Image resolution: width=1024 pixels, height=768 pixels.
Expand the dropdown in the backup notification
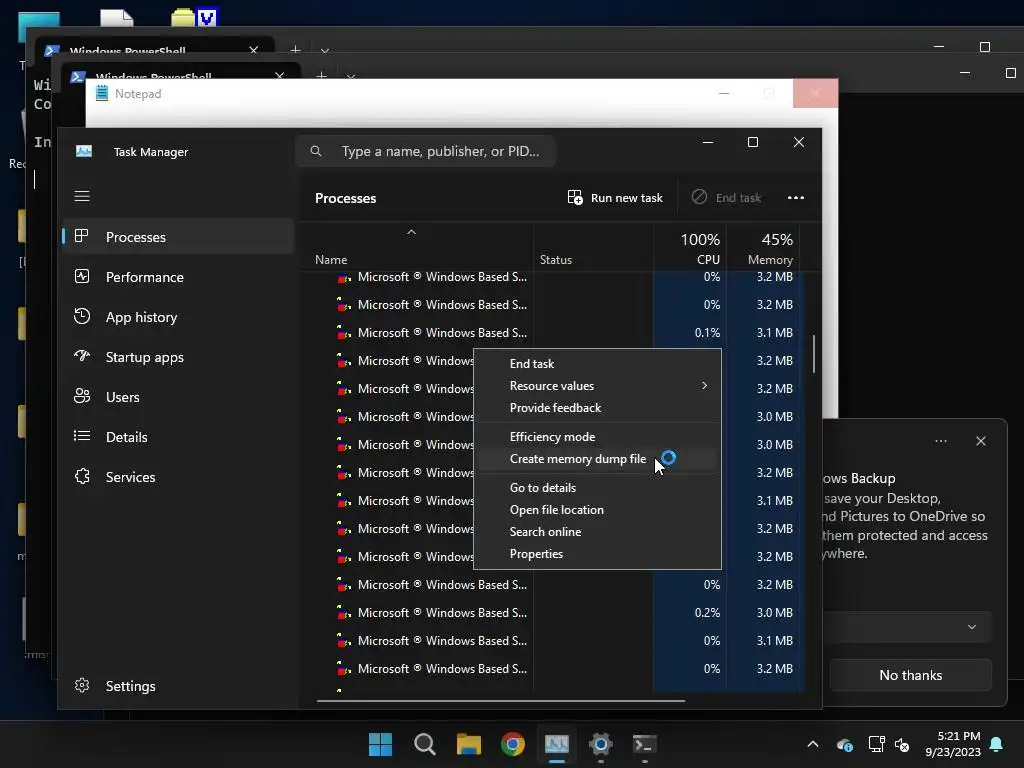[972, 627]
